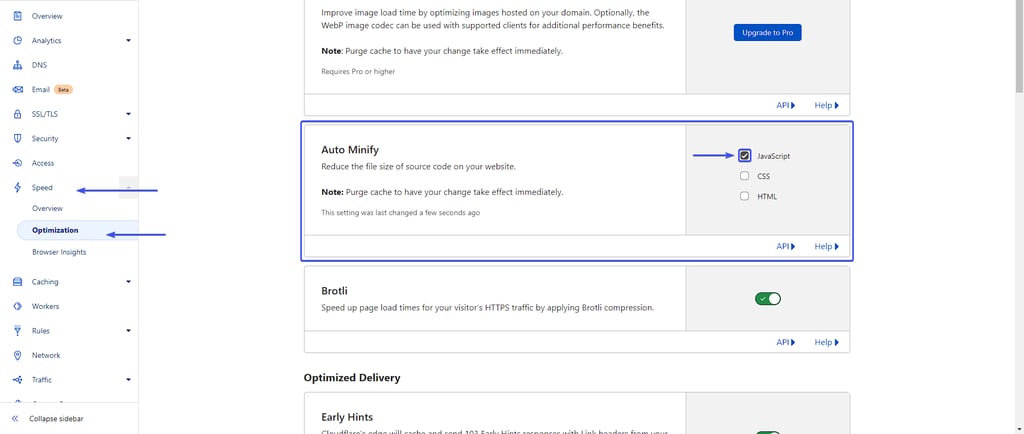The width and height of the screenshot is (1024, 434).
Task: Check the HTML Auto Minify checkbox
Action: [x=744, y=196]
